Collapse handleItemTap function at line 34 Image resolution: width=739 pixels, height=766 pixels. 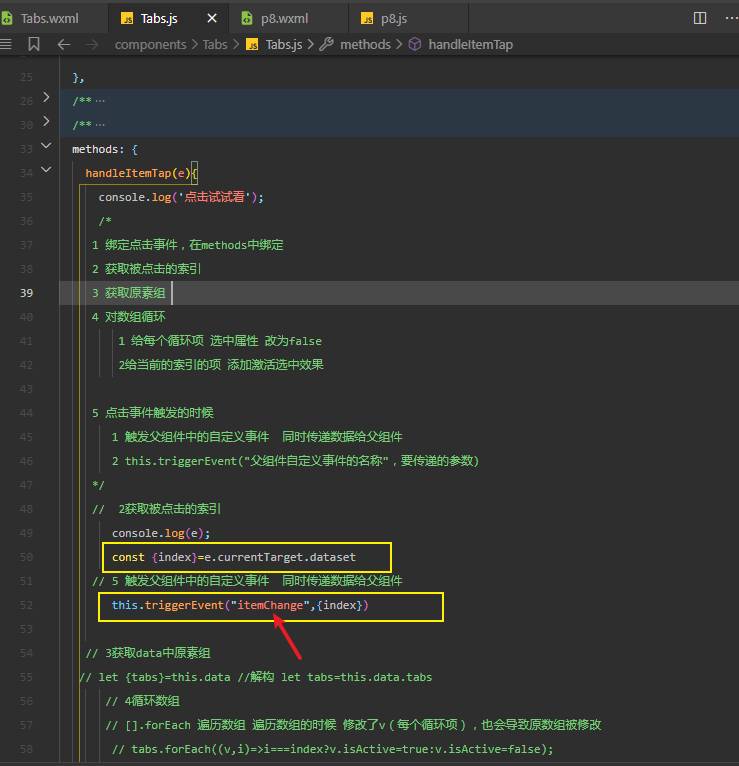click(x=46, y=170)
